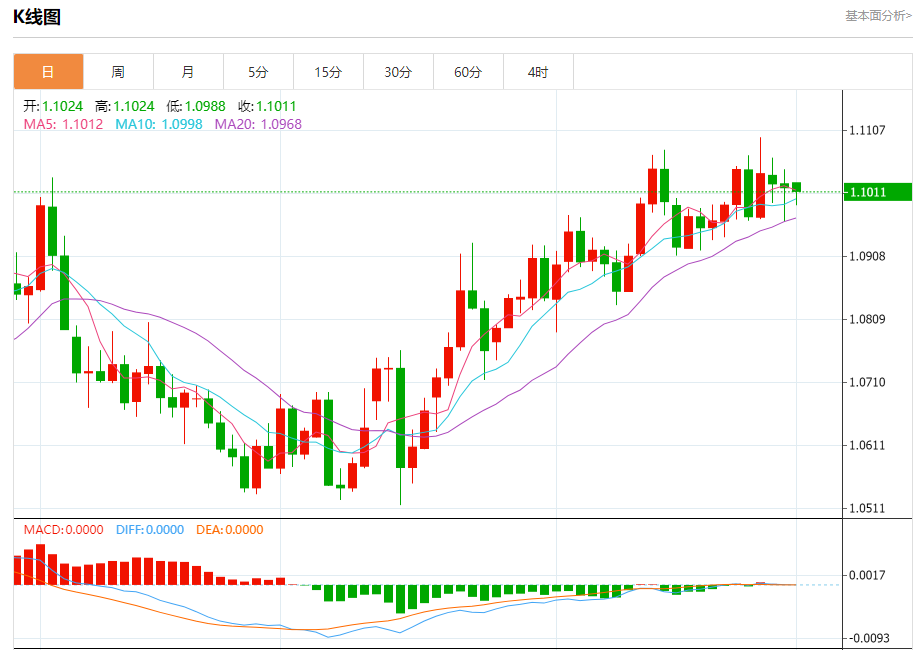Image resolution: width=919 pixels, height=650 pixels.
Task: Click the DEA:0.0000 indicator label
Action: [230, 530]
